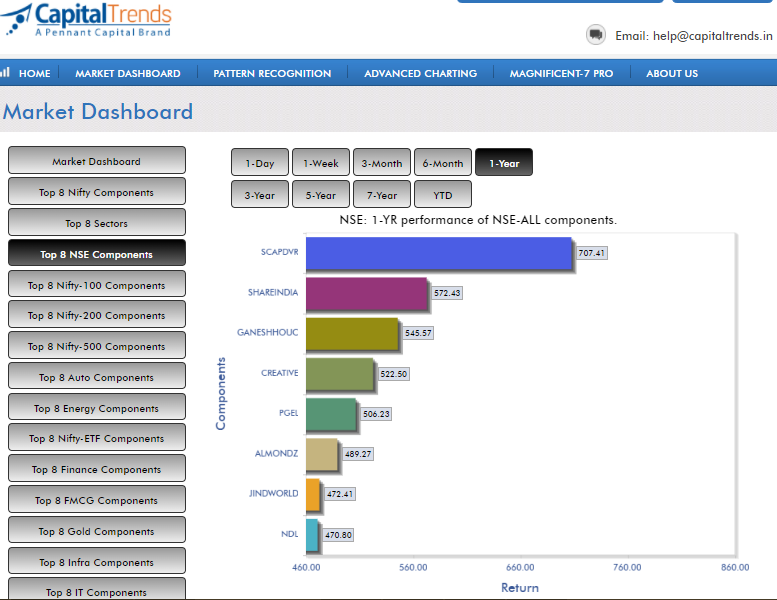Click the help@capitaltrends.in email link
777x600 pixels.
pos(713,36)
